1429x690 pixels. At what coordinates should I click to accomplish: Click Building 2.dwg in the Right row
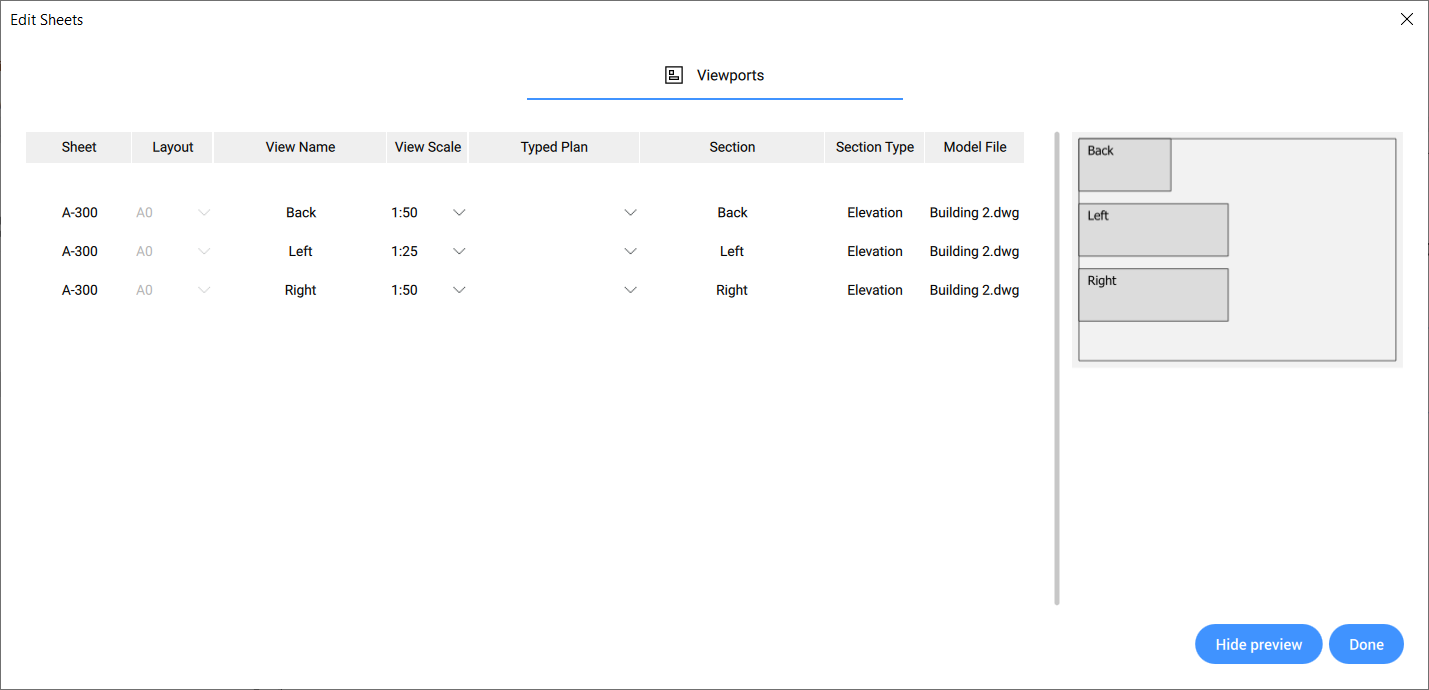pyautogui.click(x=974, y=290)
